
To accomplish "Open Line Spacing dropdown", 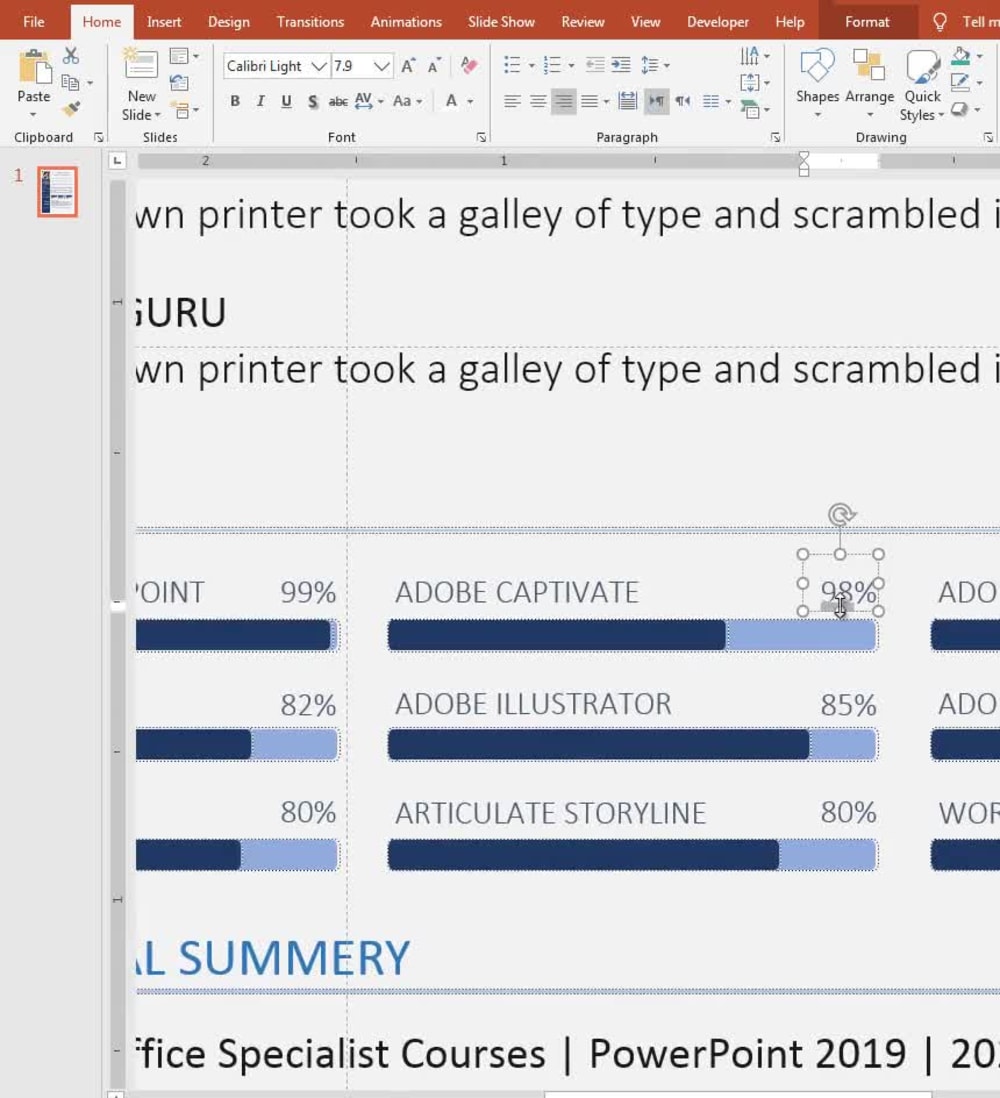I will pyautogui.click(x=655, y=65).
